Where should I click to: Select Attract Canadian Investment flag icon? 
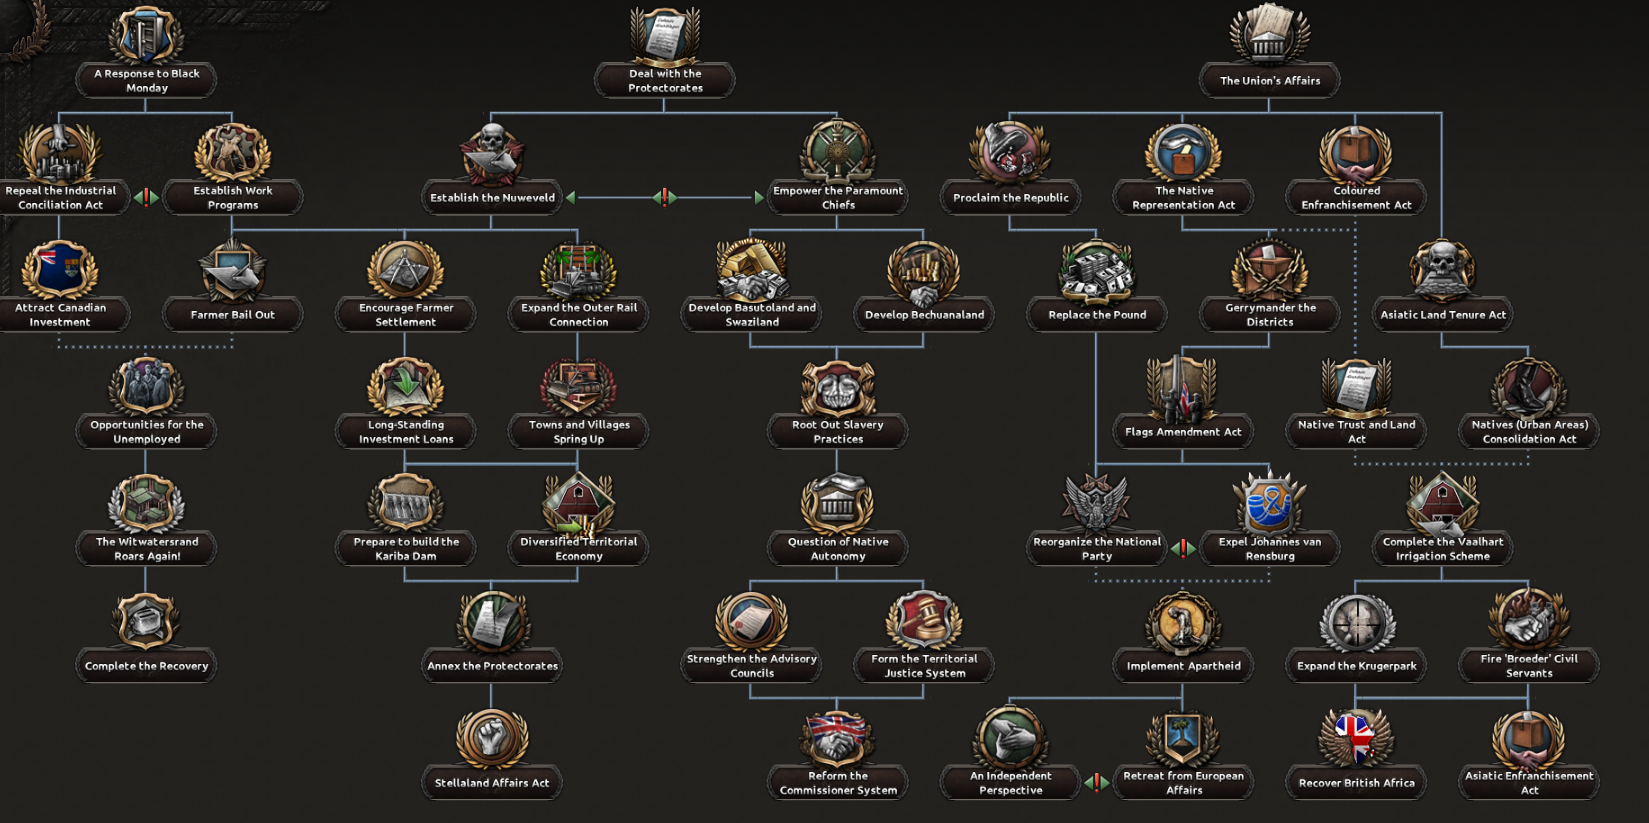[x=60, y=269]
